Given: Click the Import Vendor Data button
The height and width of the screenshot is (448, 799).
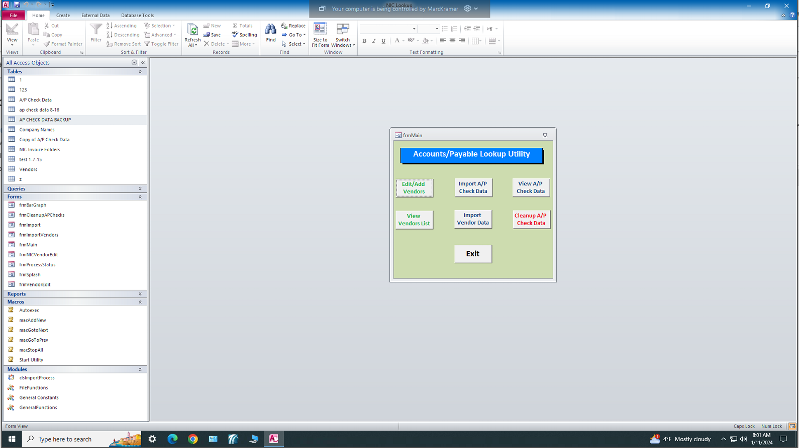Looking at the screenshot, I should tap(473, 219).
